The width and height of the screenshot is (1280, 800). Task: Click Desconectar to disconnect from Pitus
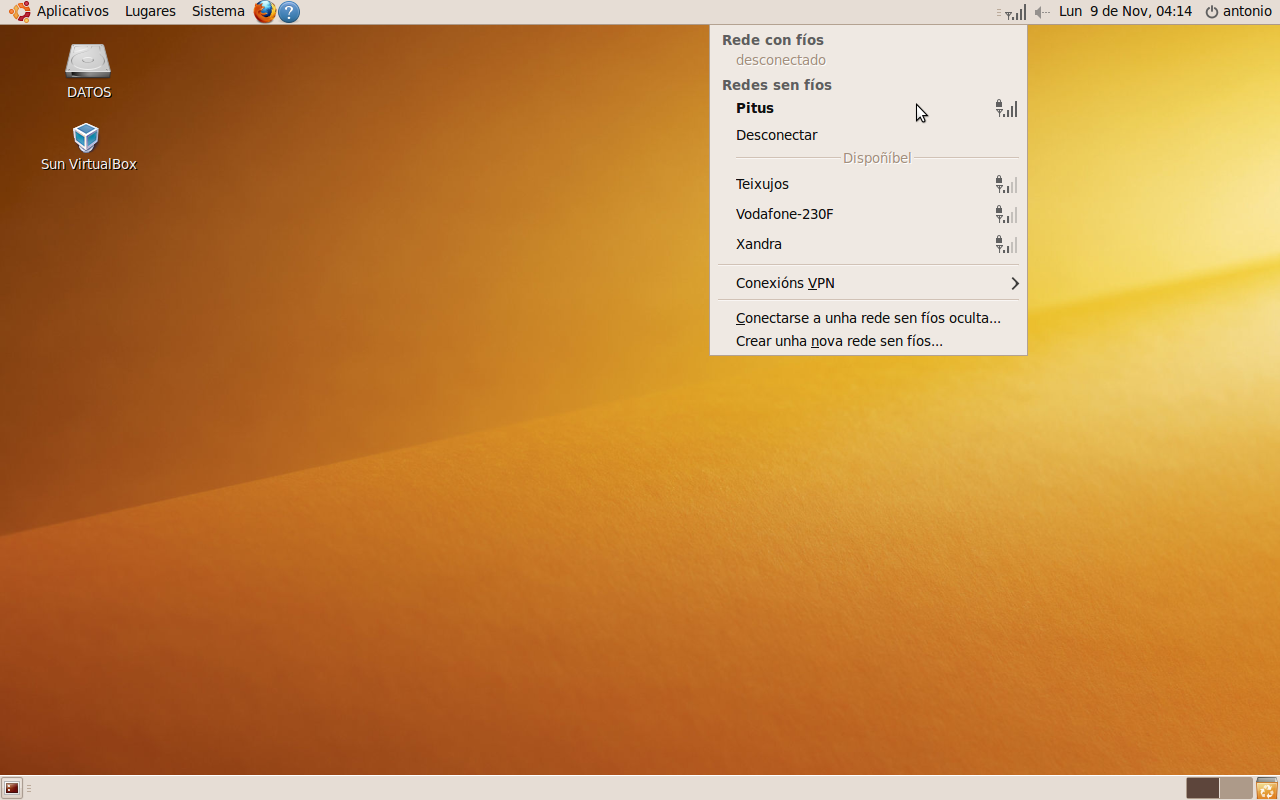(x=776, y=135)
